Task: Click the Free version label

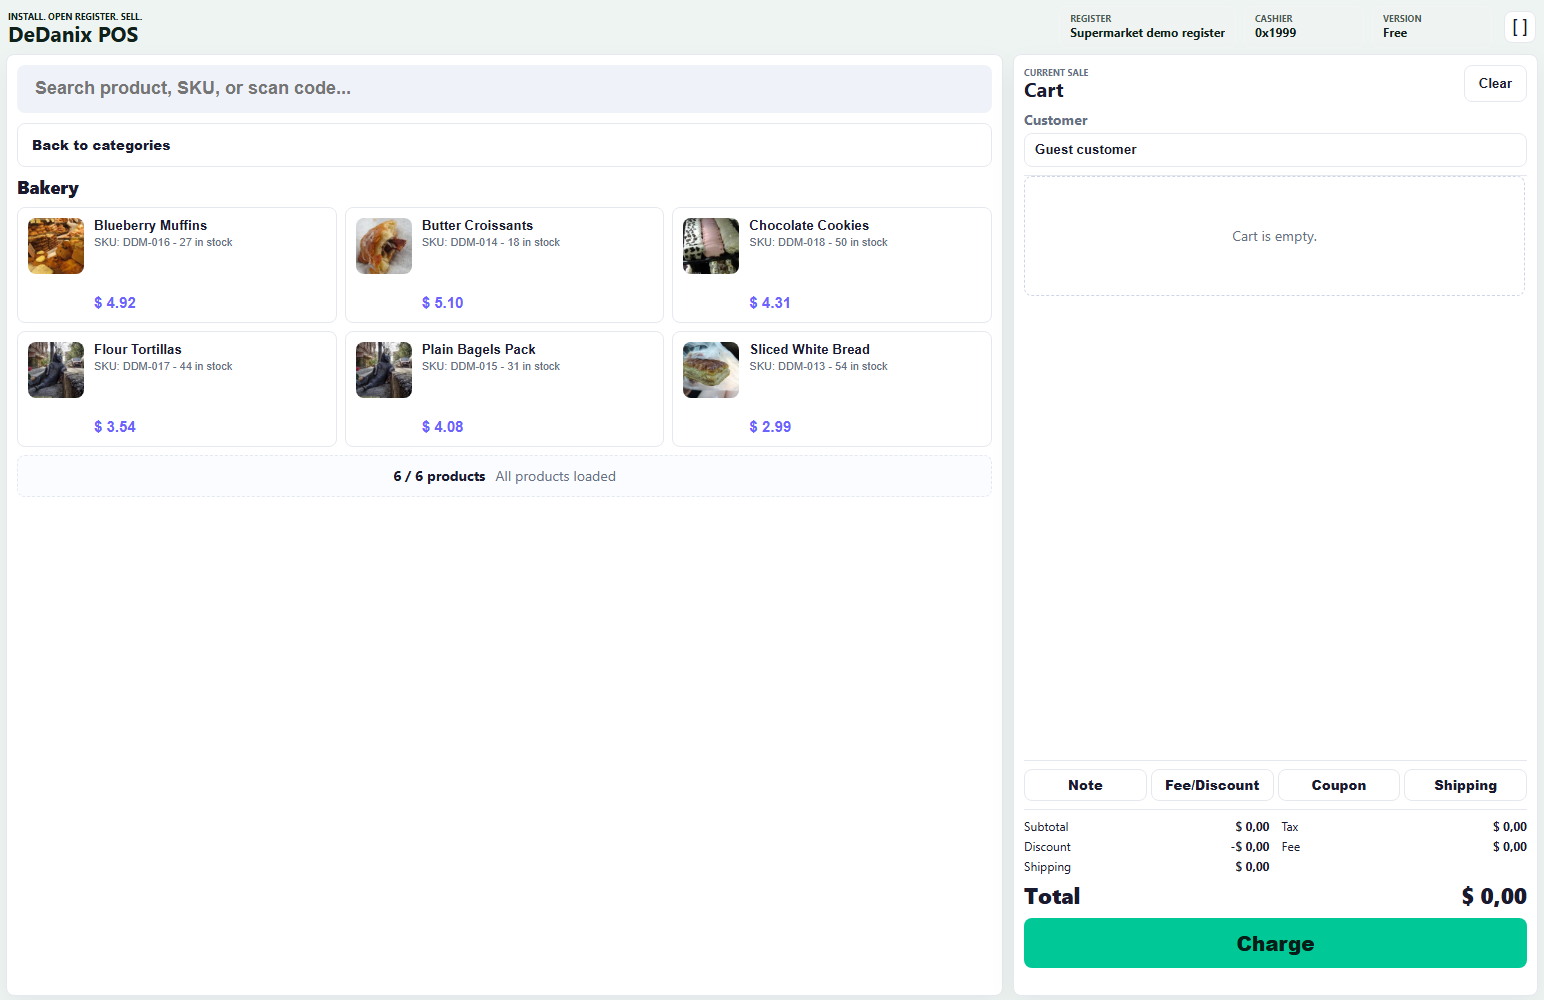Action: (1394, 33)
